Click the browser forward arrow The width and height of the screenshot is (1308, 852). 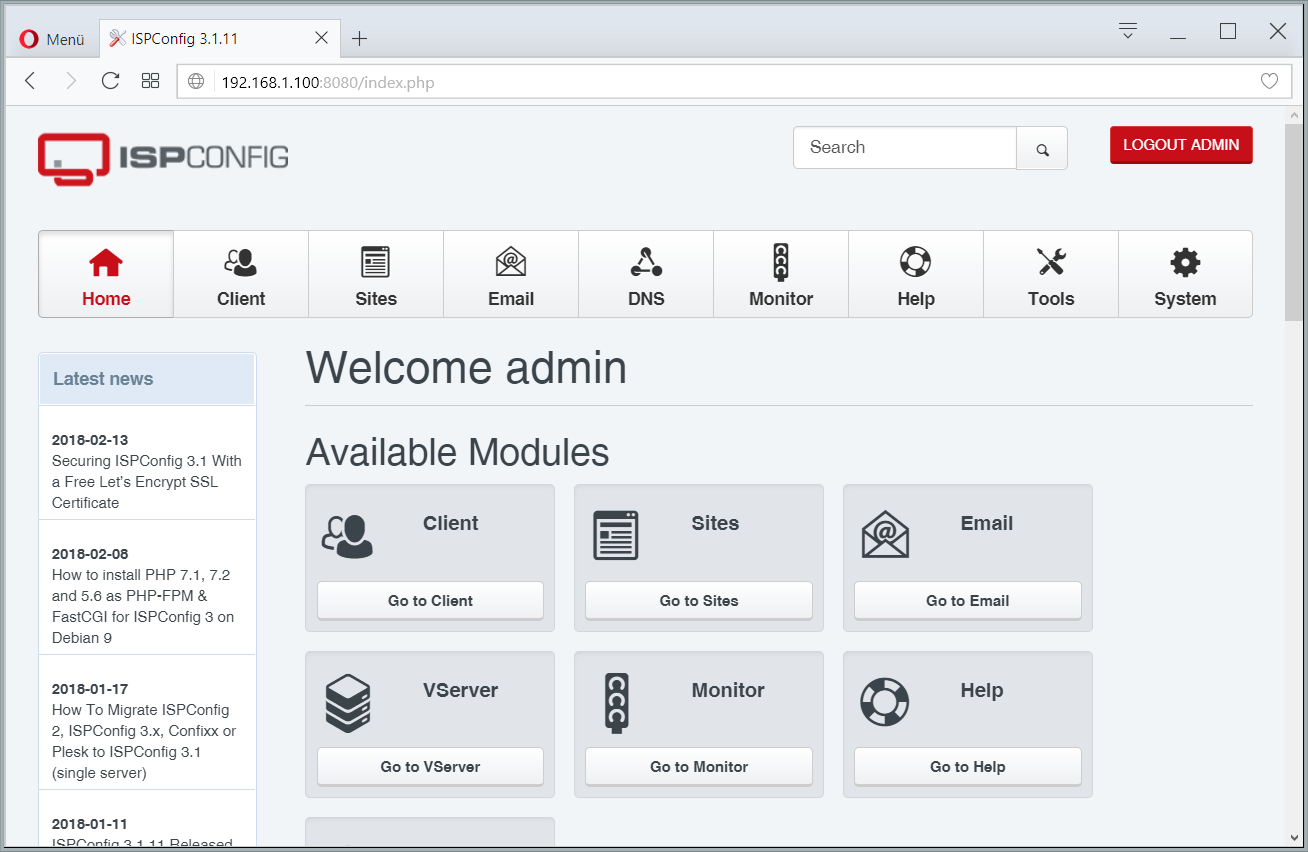click(70, 81)
